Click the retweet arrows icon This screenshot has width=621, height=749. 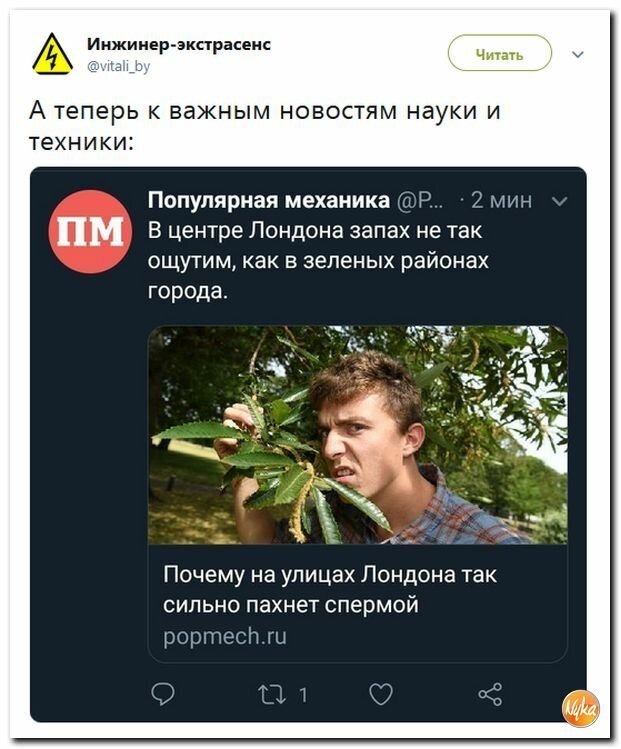point(272,695)
